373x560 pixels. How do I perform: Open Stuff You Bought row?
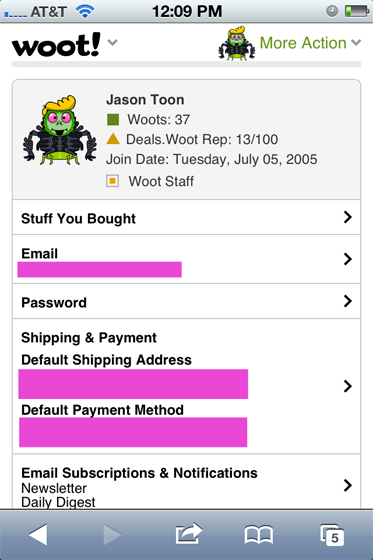pyautogui.click(x=186, y=217)
